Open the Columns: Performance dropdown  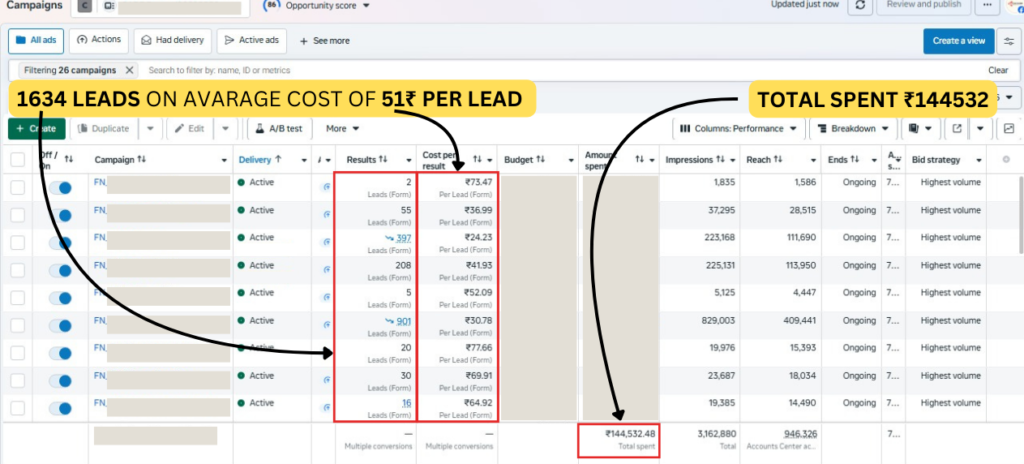coord(738,129)
